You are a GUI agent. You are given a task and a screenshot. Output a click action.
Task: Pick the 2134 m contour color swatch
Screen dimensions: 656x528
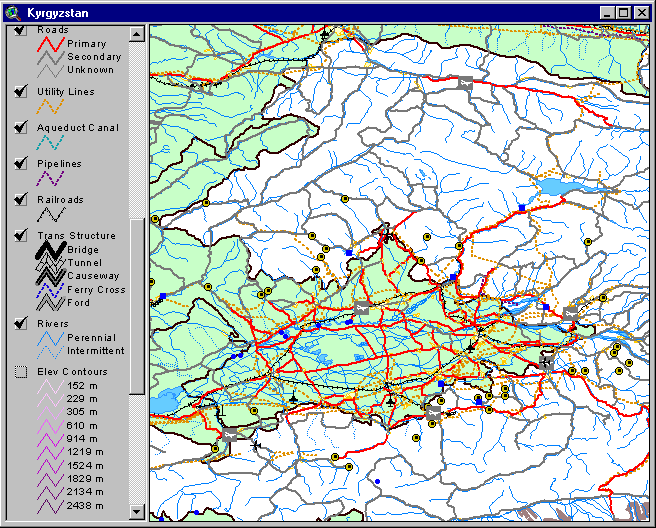click(50, 492)
